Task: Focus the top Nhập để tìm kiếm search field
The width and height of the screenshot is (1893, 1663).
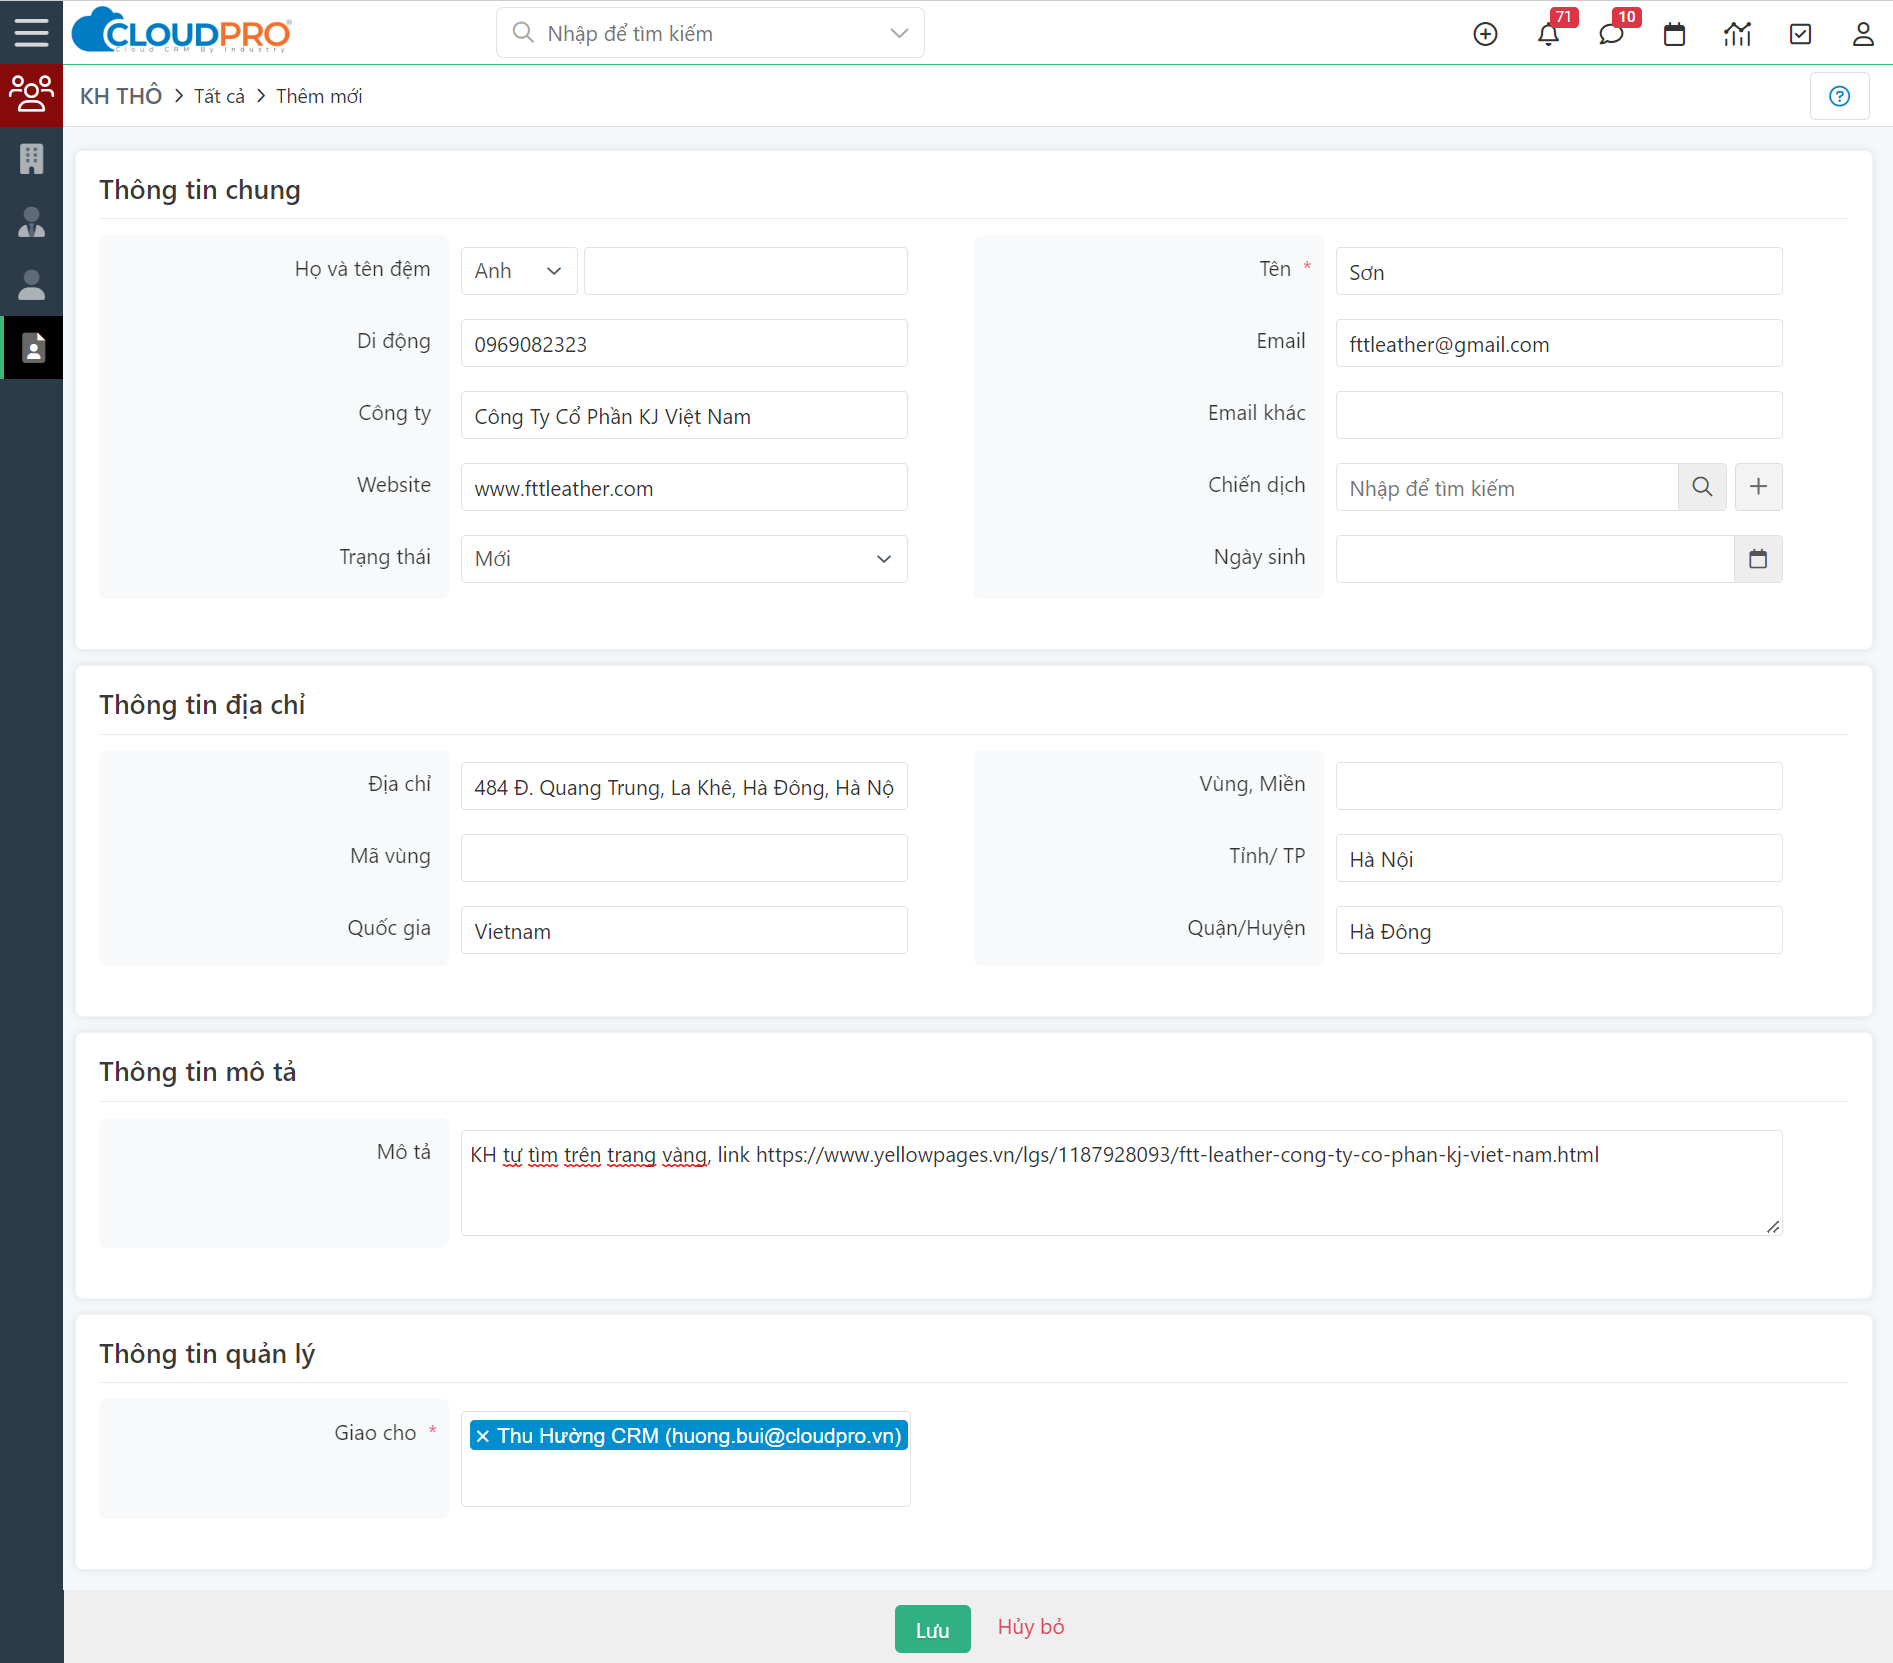Action: 710,33
